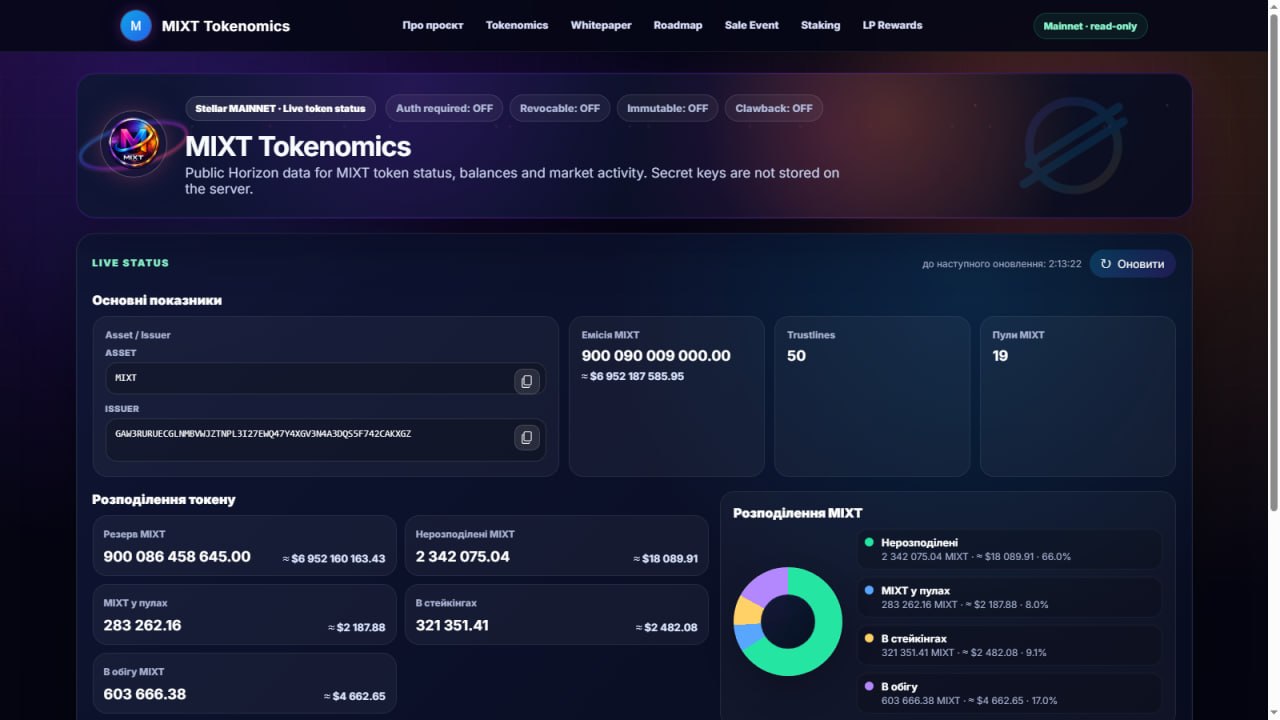This screenshot has height=720, width=1280.
Task: Open the Про проєкт menu item
Action: click(433, 25)
